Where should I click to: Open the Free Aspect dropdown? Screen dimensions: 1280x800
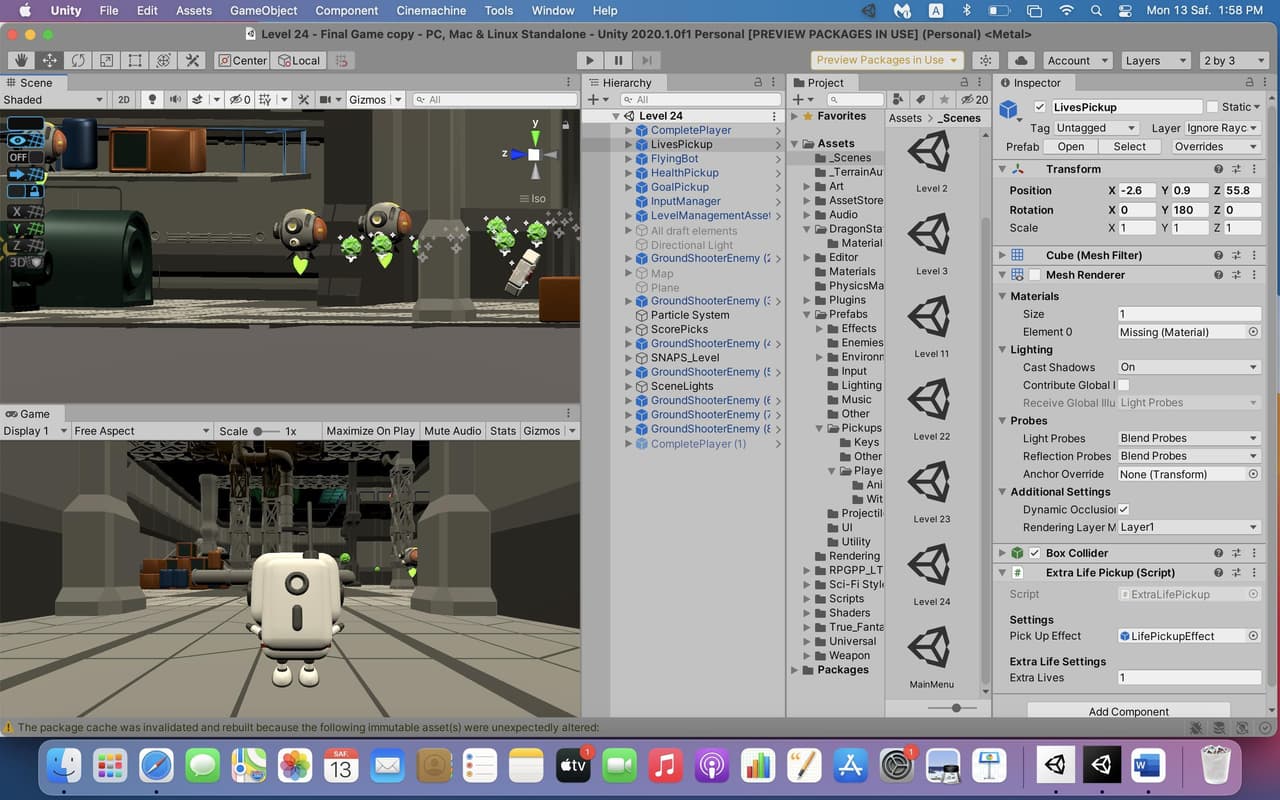tap(142, 431)
